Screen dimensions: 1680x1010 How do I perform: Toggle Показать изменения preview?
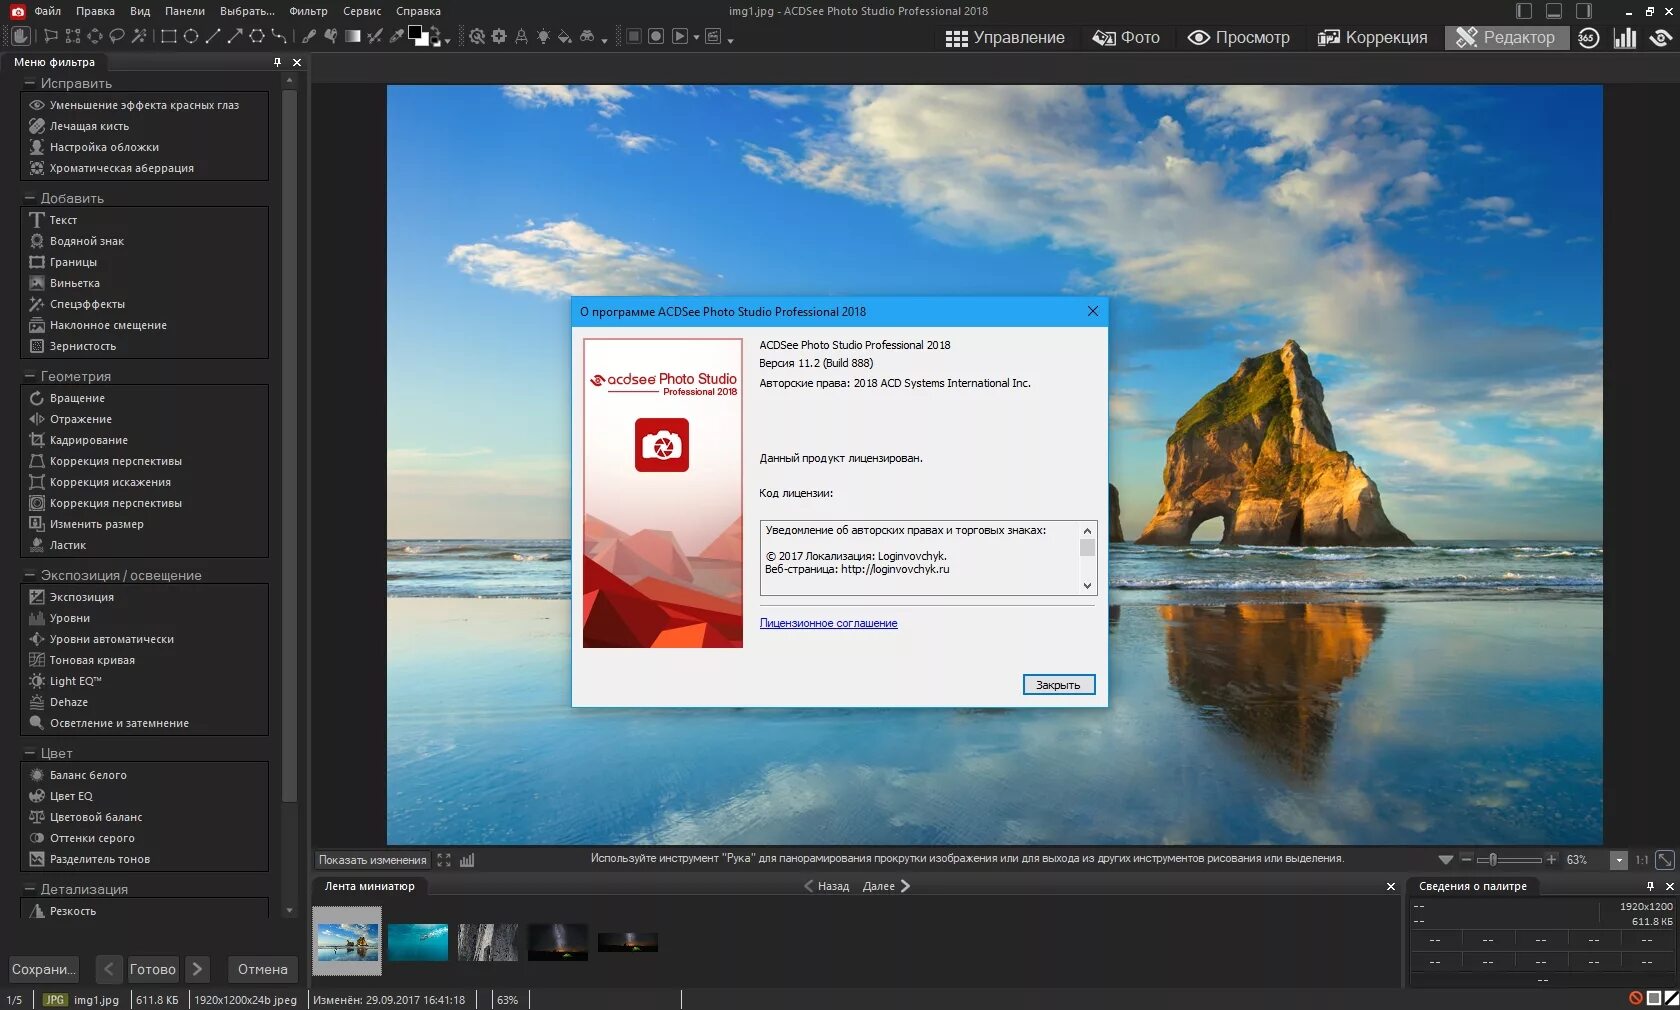click(372, 860)
